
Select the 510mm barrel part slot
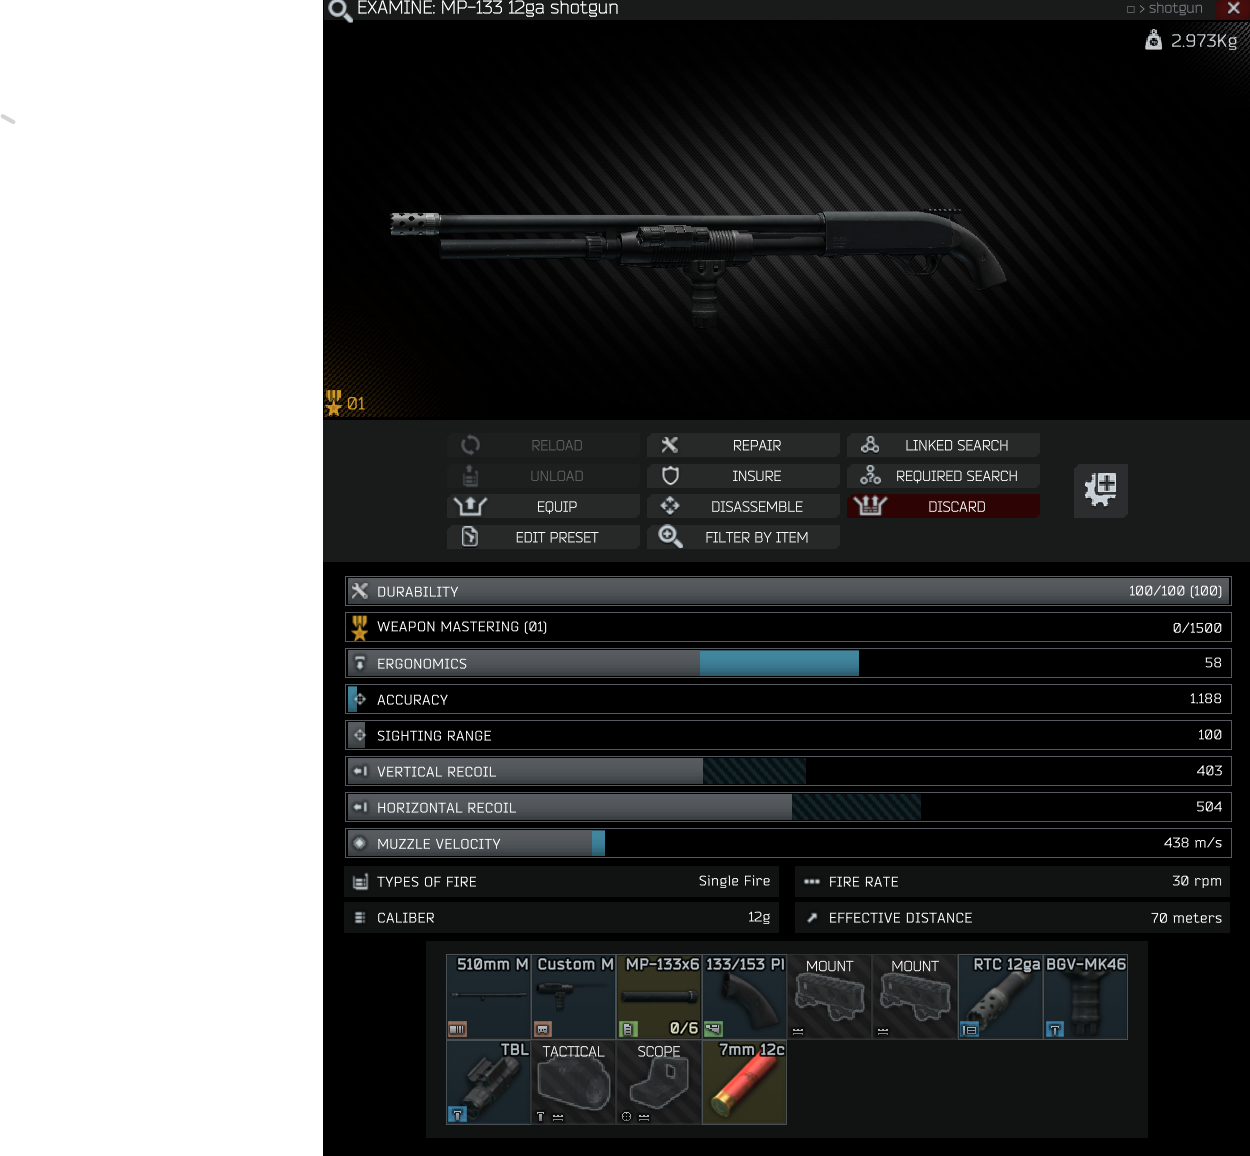(488, 997)
